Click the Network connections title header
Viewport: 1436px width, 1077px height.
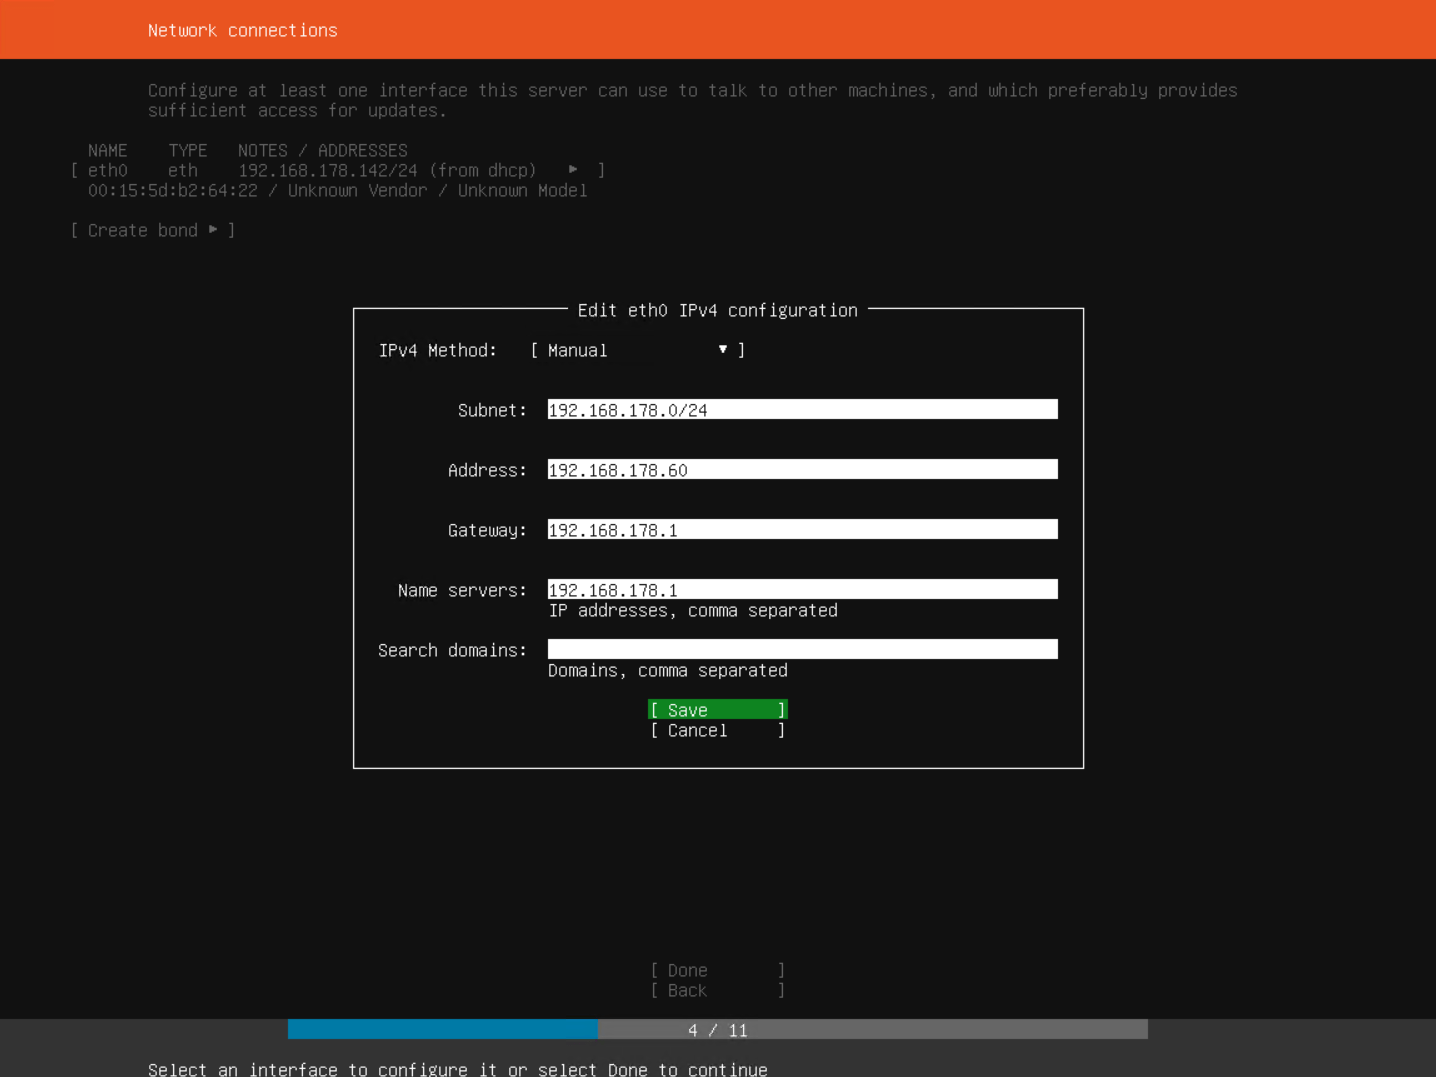[243, 30]
